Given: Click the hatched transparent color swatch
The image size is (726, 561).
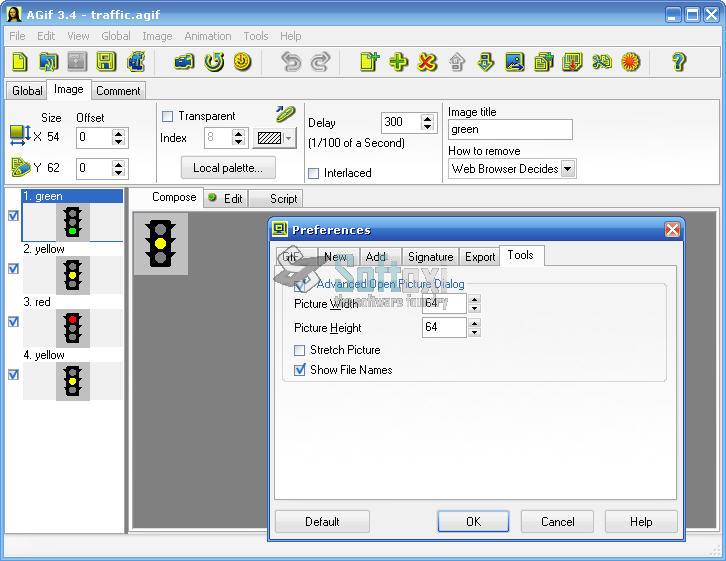Looking at the screenshot, I should 270,138.
